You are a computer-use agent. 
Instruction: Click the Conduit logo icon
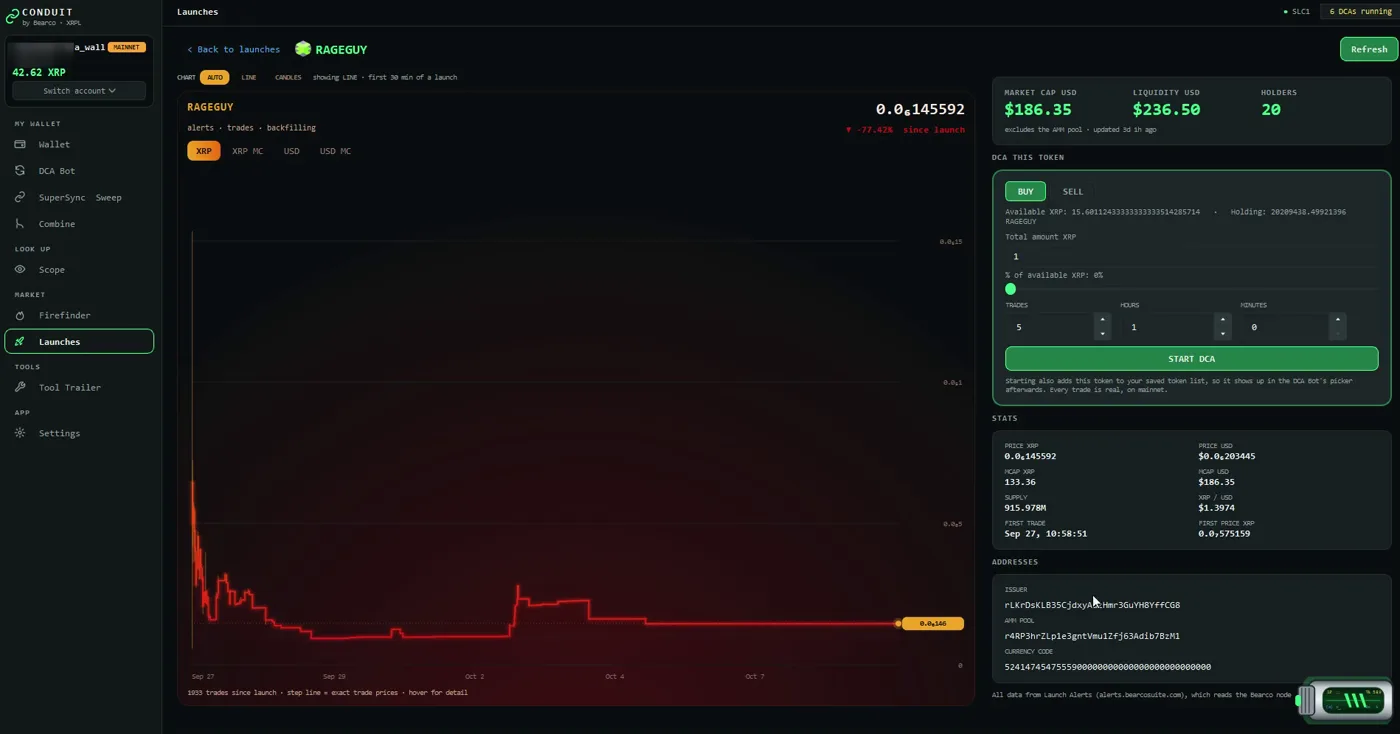point(13,16)
